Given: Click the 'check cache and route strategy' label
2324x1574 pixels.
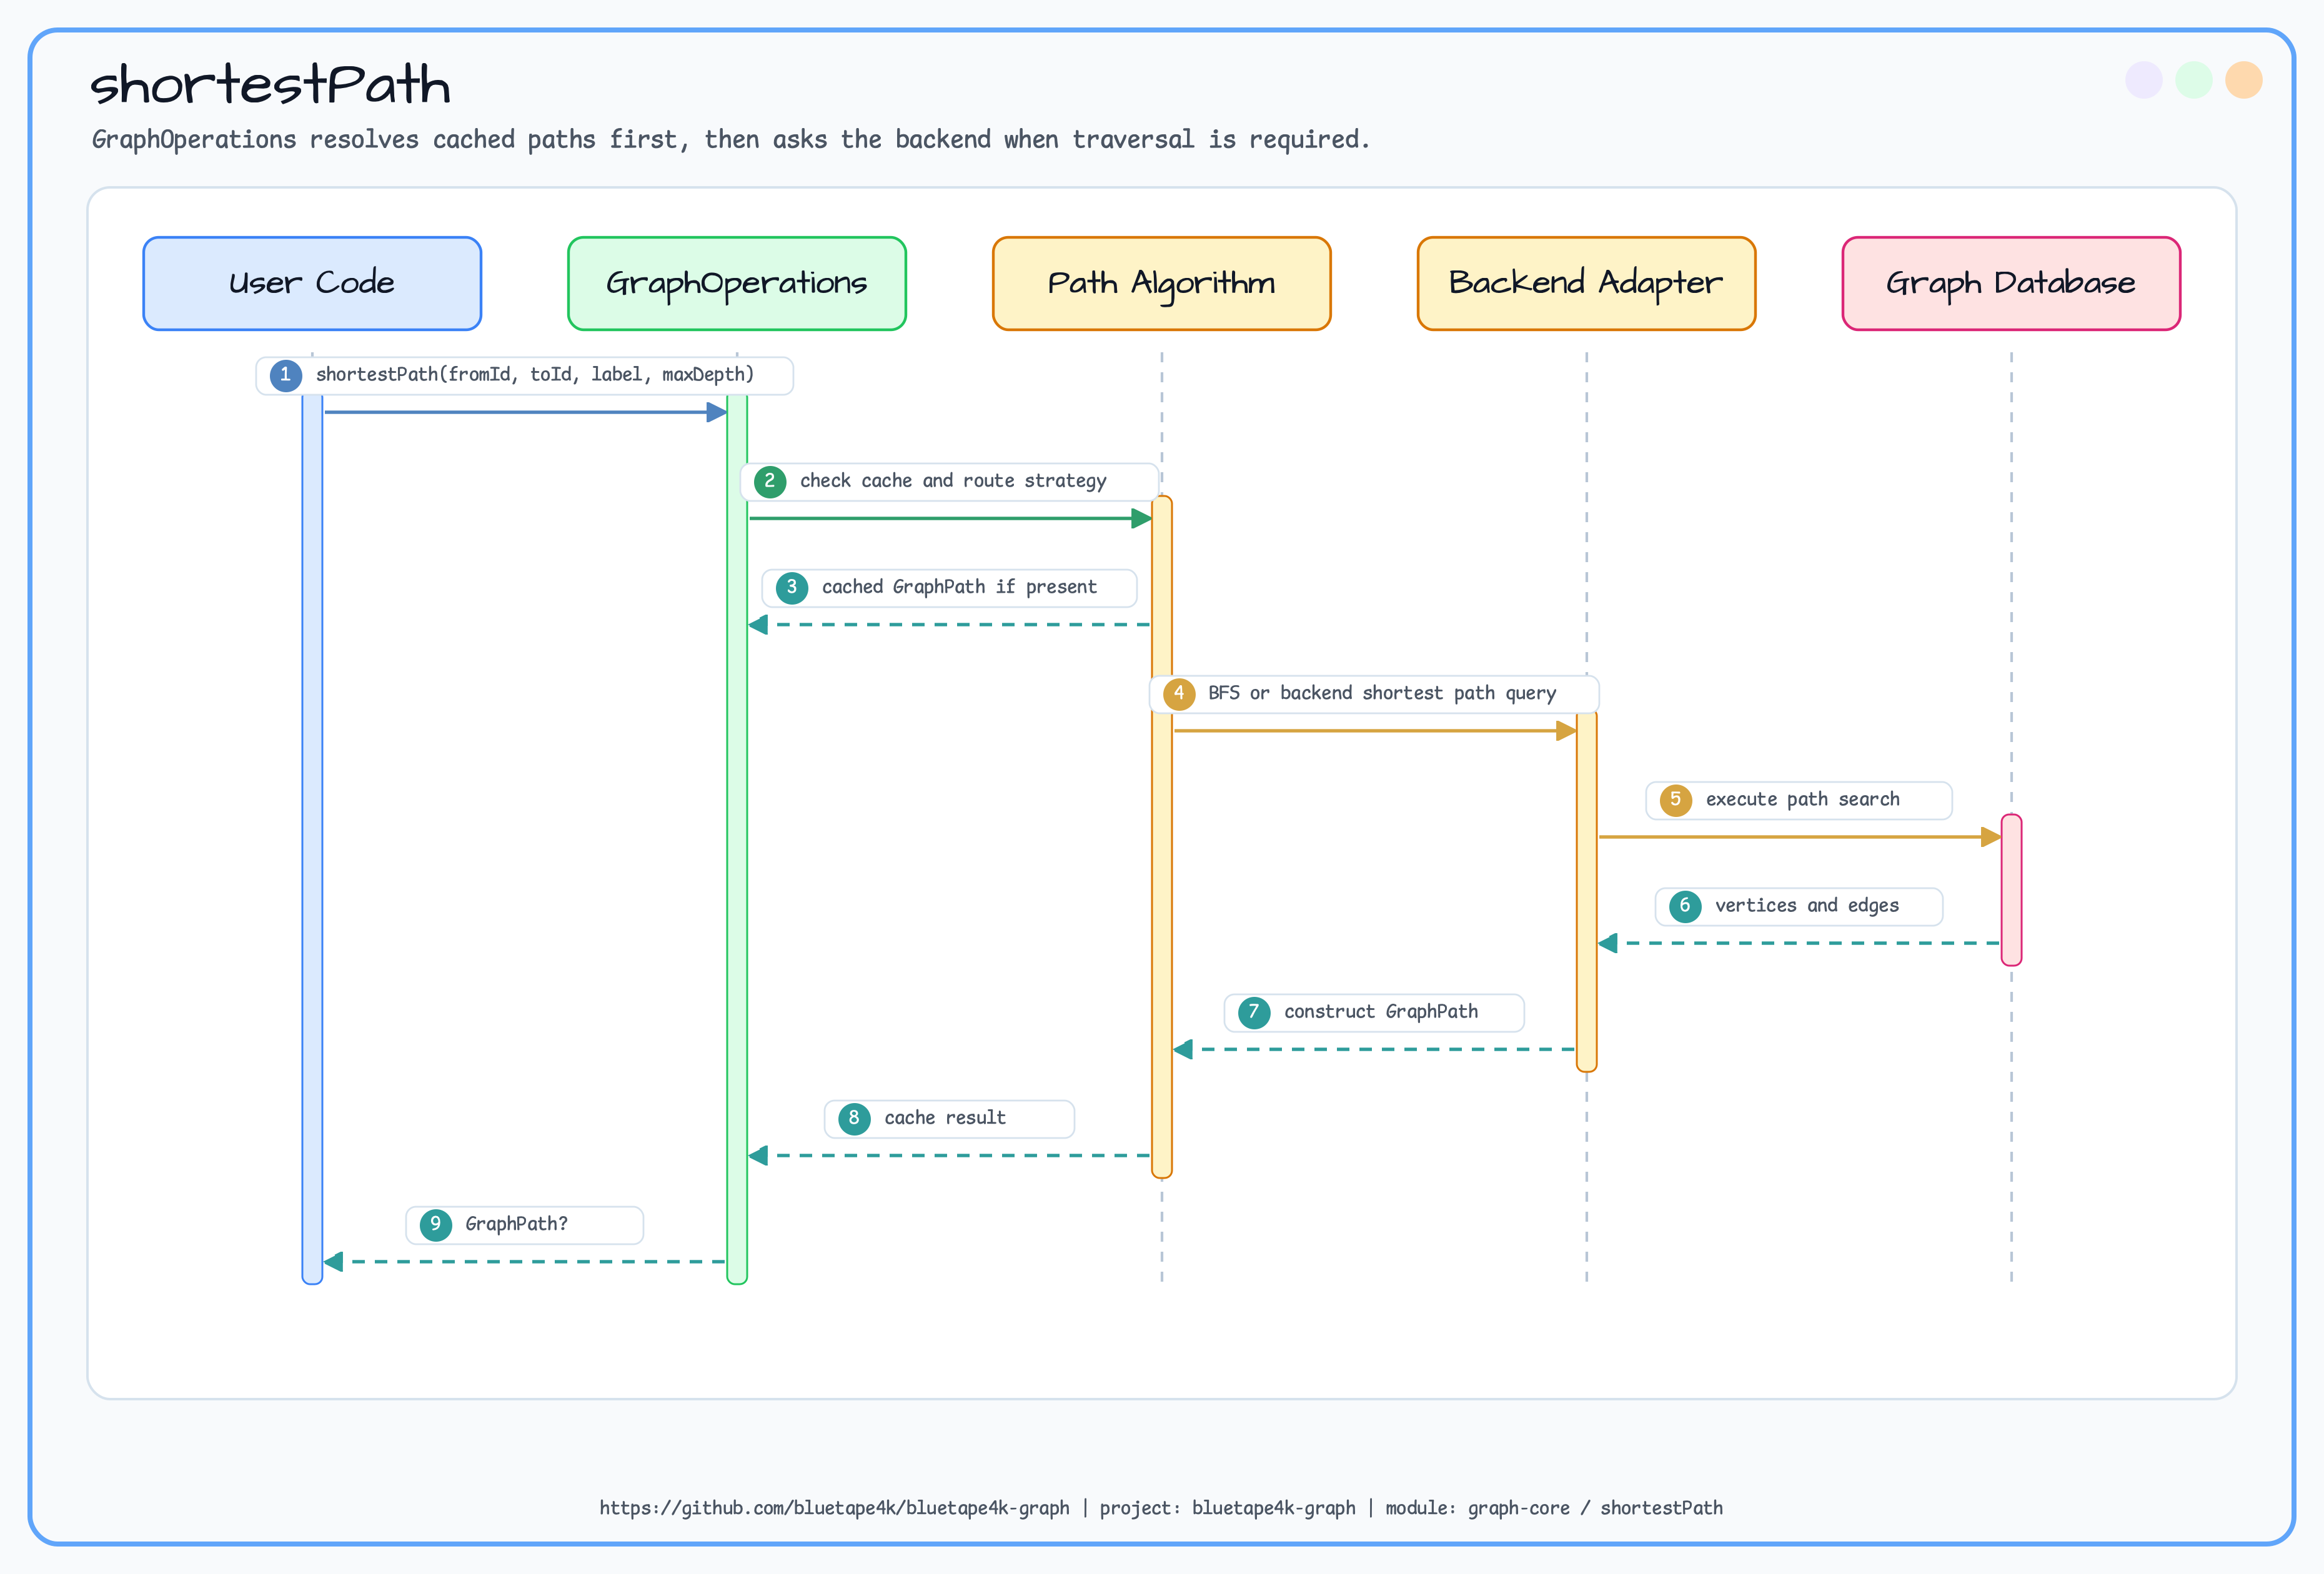Looking at the screenshot, I should (953, 481).
